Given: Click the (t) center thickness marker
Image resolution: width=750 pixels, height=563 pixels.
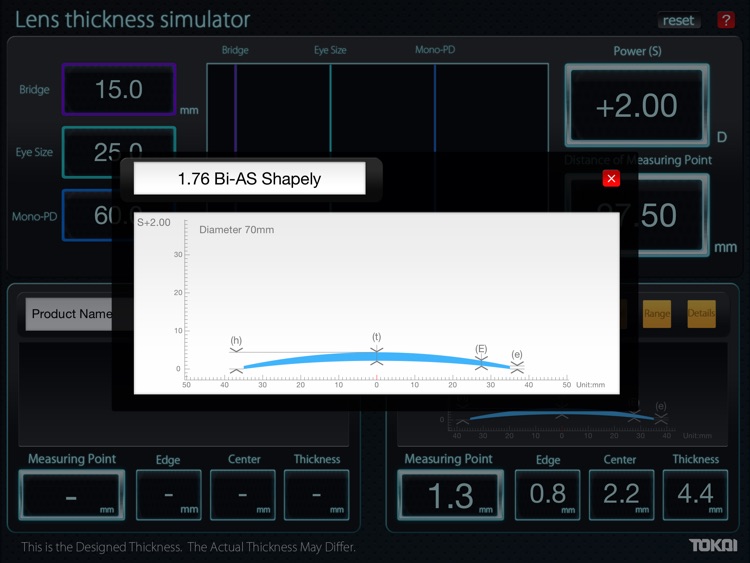Looking at the screenshot, I should 376,337.
